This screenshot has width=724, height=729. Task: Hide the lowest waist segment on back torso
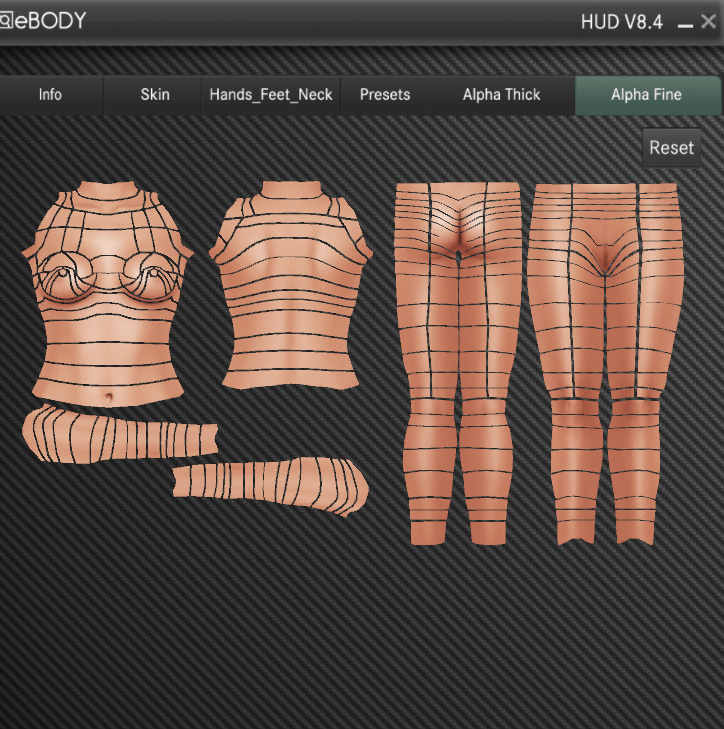290,378
